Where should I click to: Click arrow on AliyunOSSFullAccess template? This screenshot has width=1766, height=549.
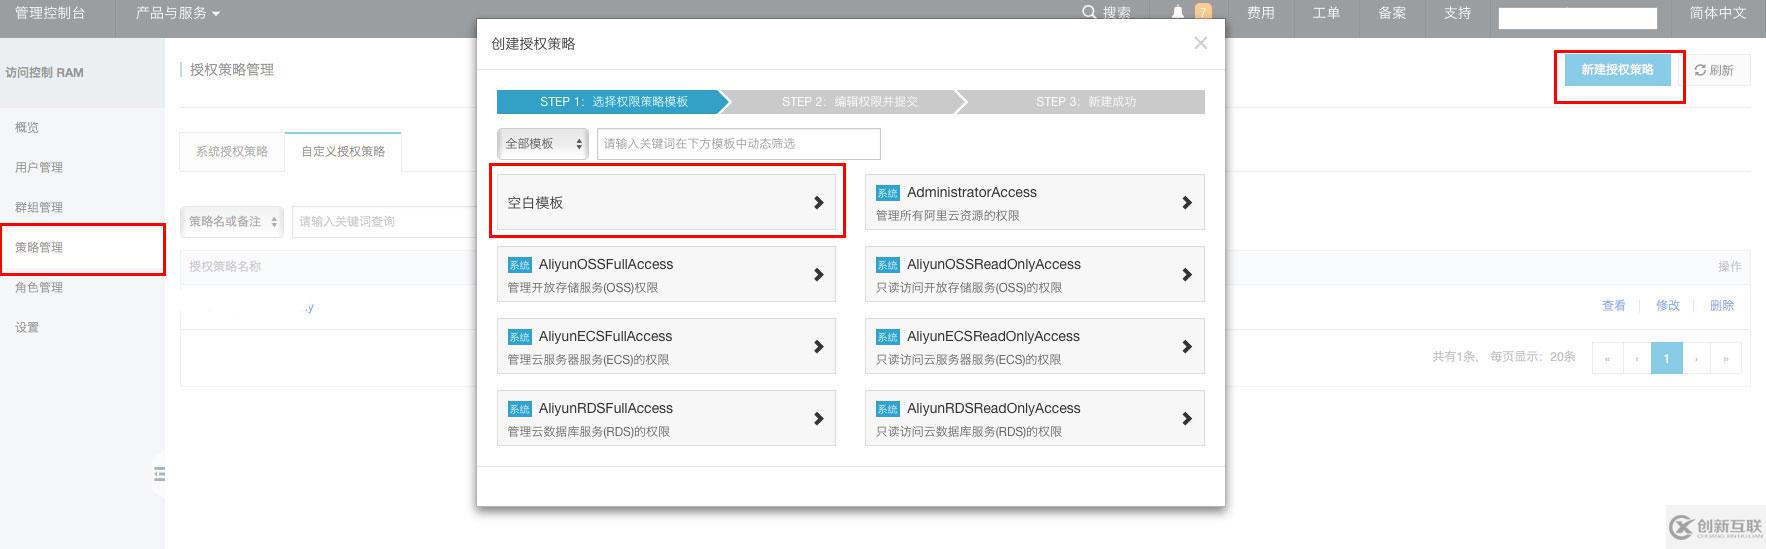[x=818, y=275]
